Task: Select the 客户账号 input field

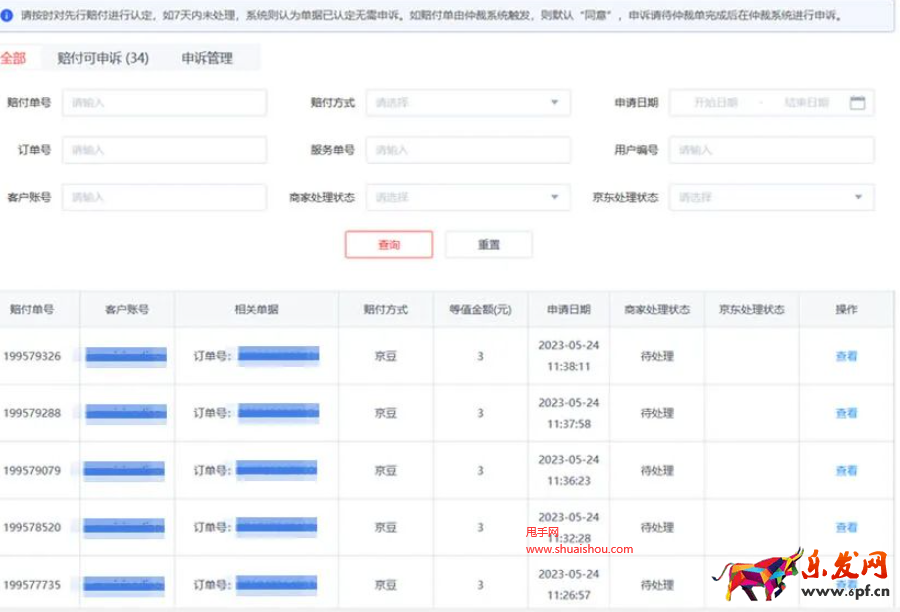Action: click(164, 198)
